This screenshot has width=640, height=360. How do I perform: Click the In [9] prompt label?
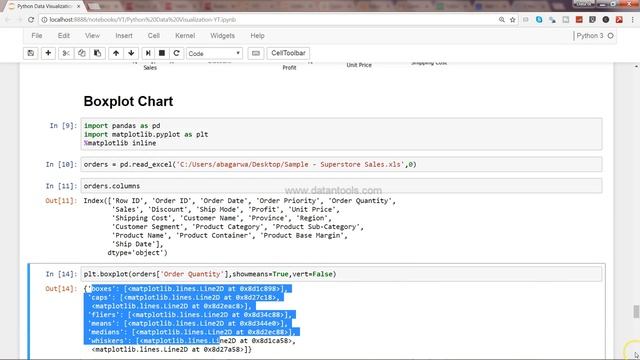click(x=63, y=126)
